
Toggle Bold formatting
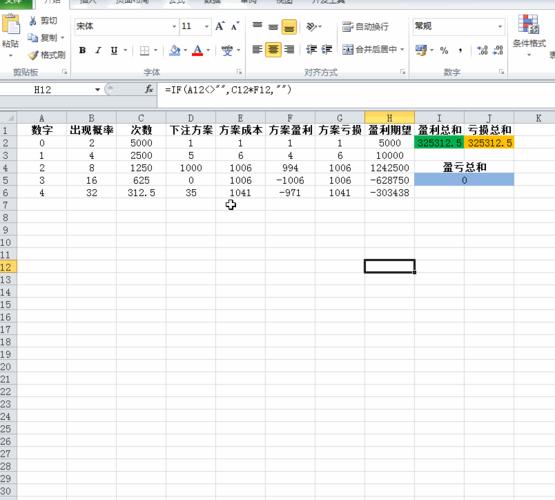pyautogui.click(x=82, y=51)
